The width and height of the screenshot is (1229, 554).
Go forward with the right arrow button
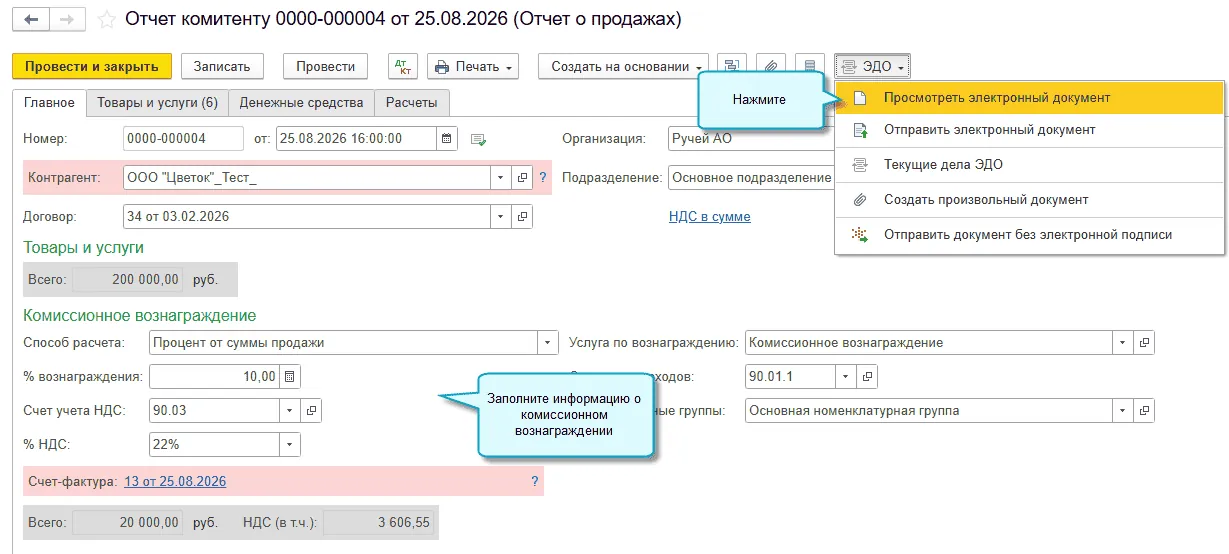coord(66,20)
